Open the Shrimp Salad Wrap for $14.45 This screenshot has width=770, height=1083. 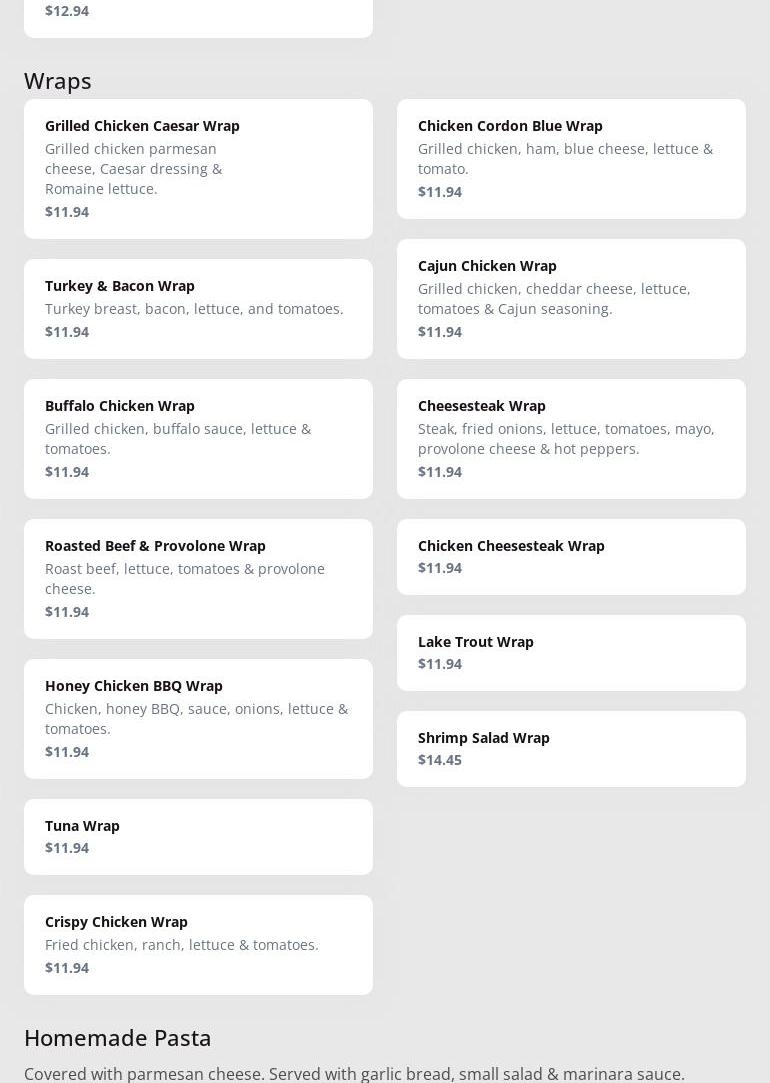571,748
